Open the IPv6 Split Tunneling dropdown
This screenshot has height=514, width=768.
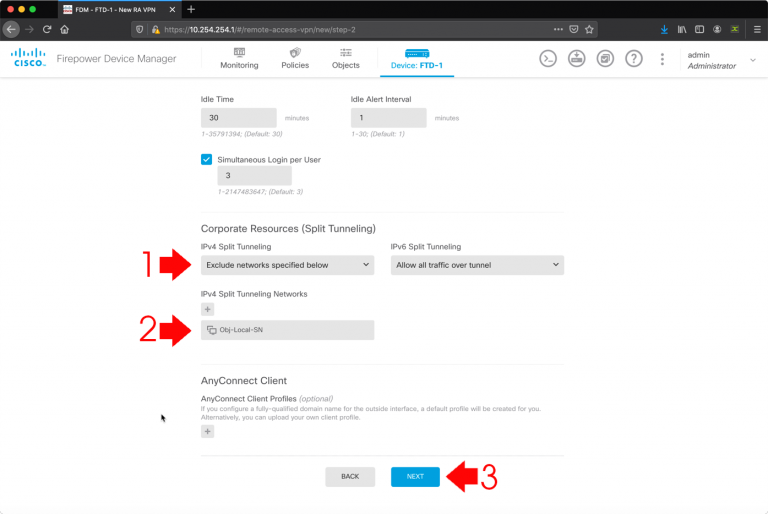tap(477, 265)
